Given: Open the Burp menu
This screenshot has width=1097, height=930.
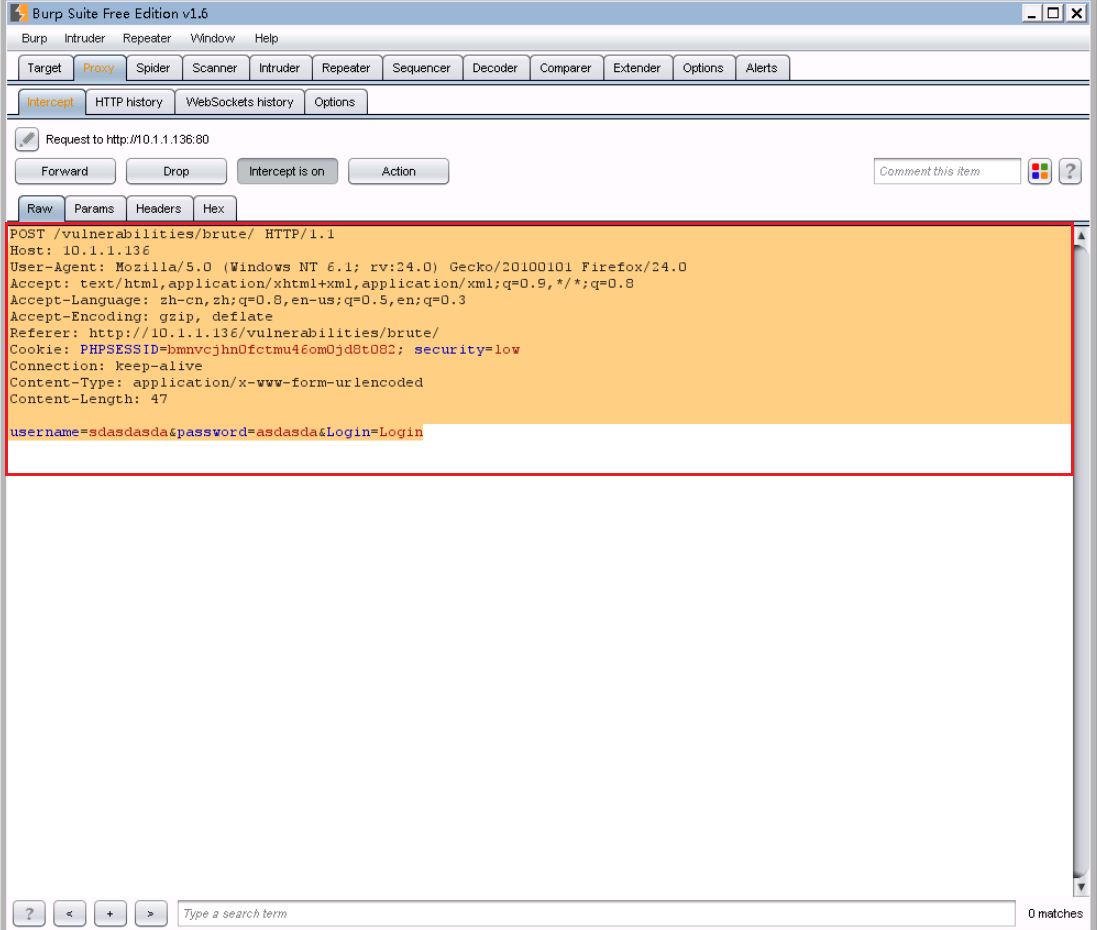Looking at the screenshot, I should (x=34, y=38).
